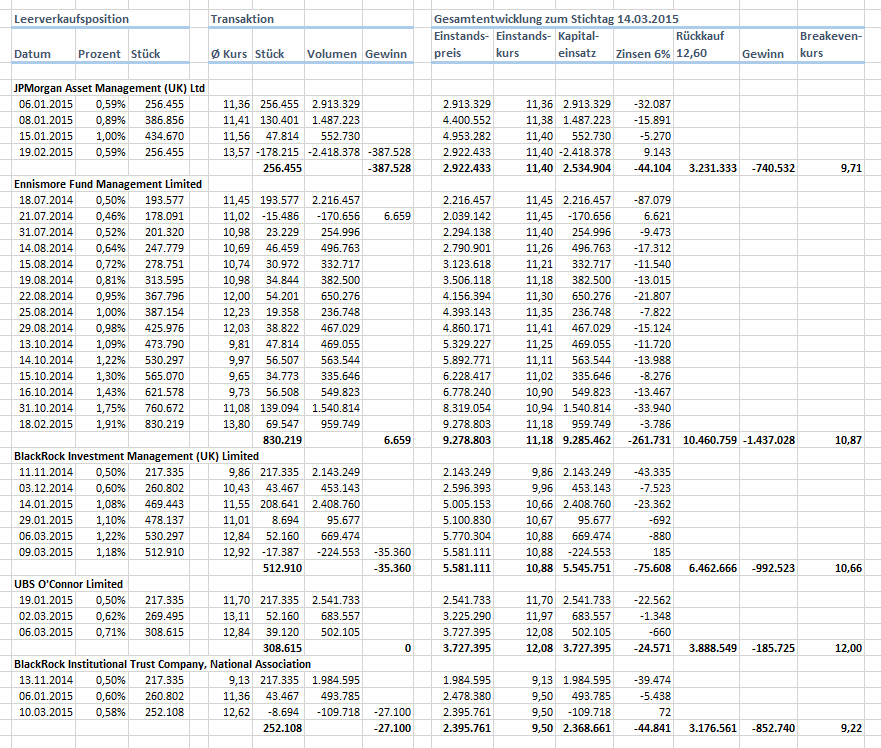Select date cell 06.01.2015 under JPMorgan
The image size is (881, 748).
[x=46, y=104]
